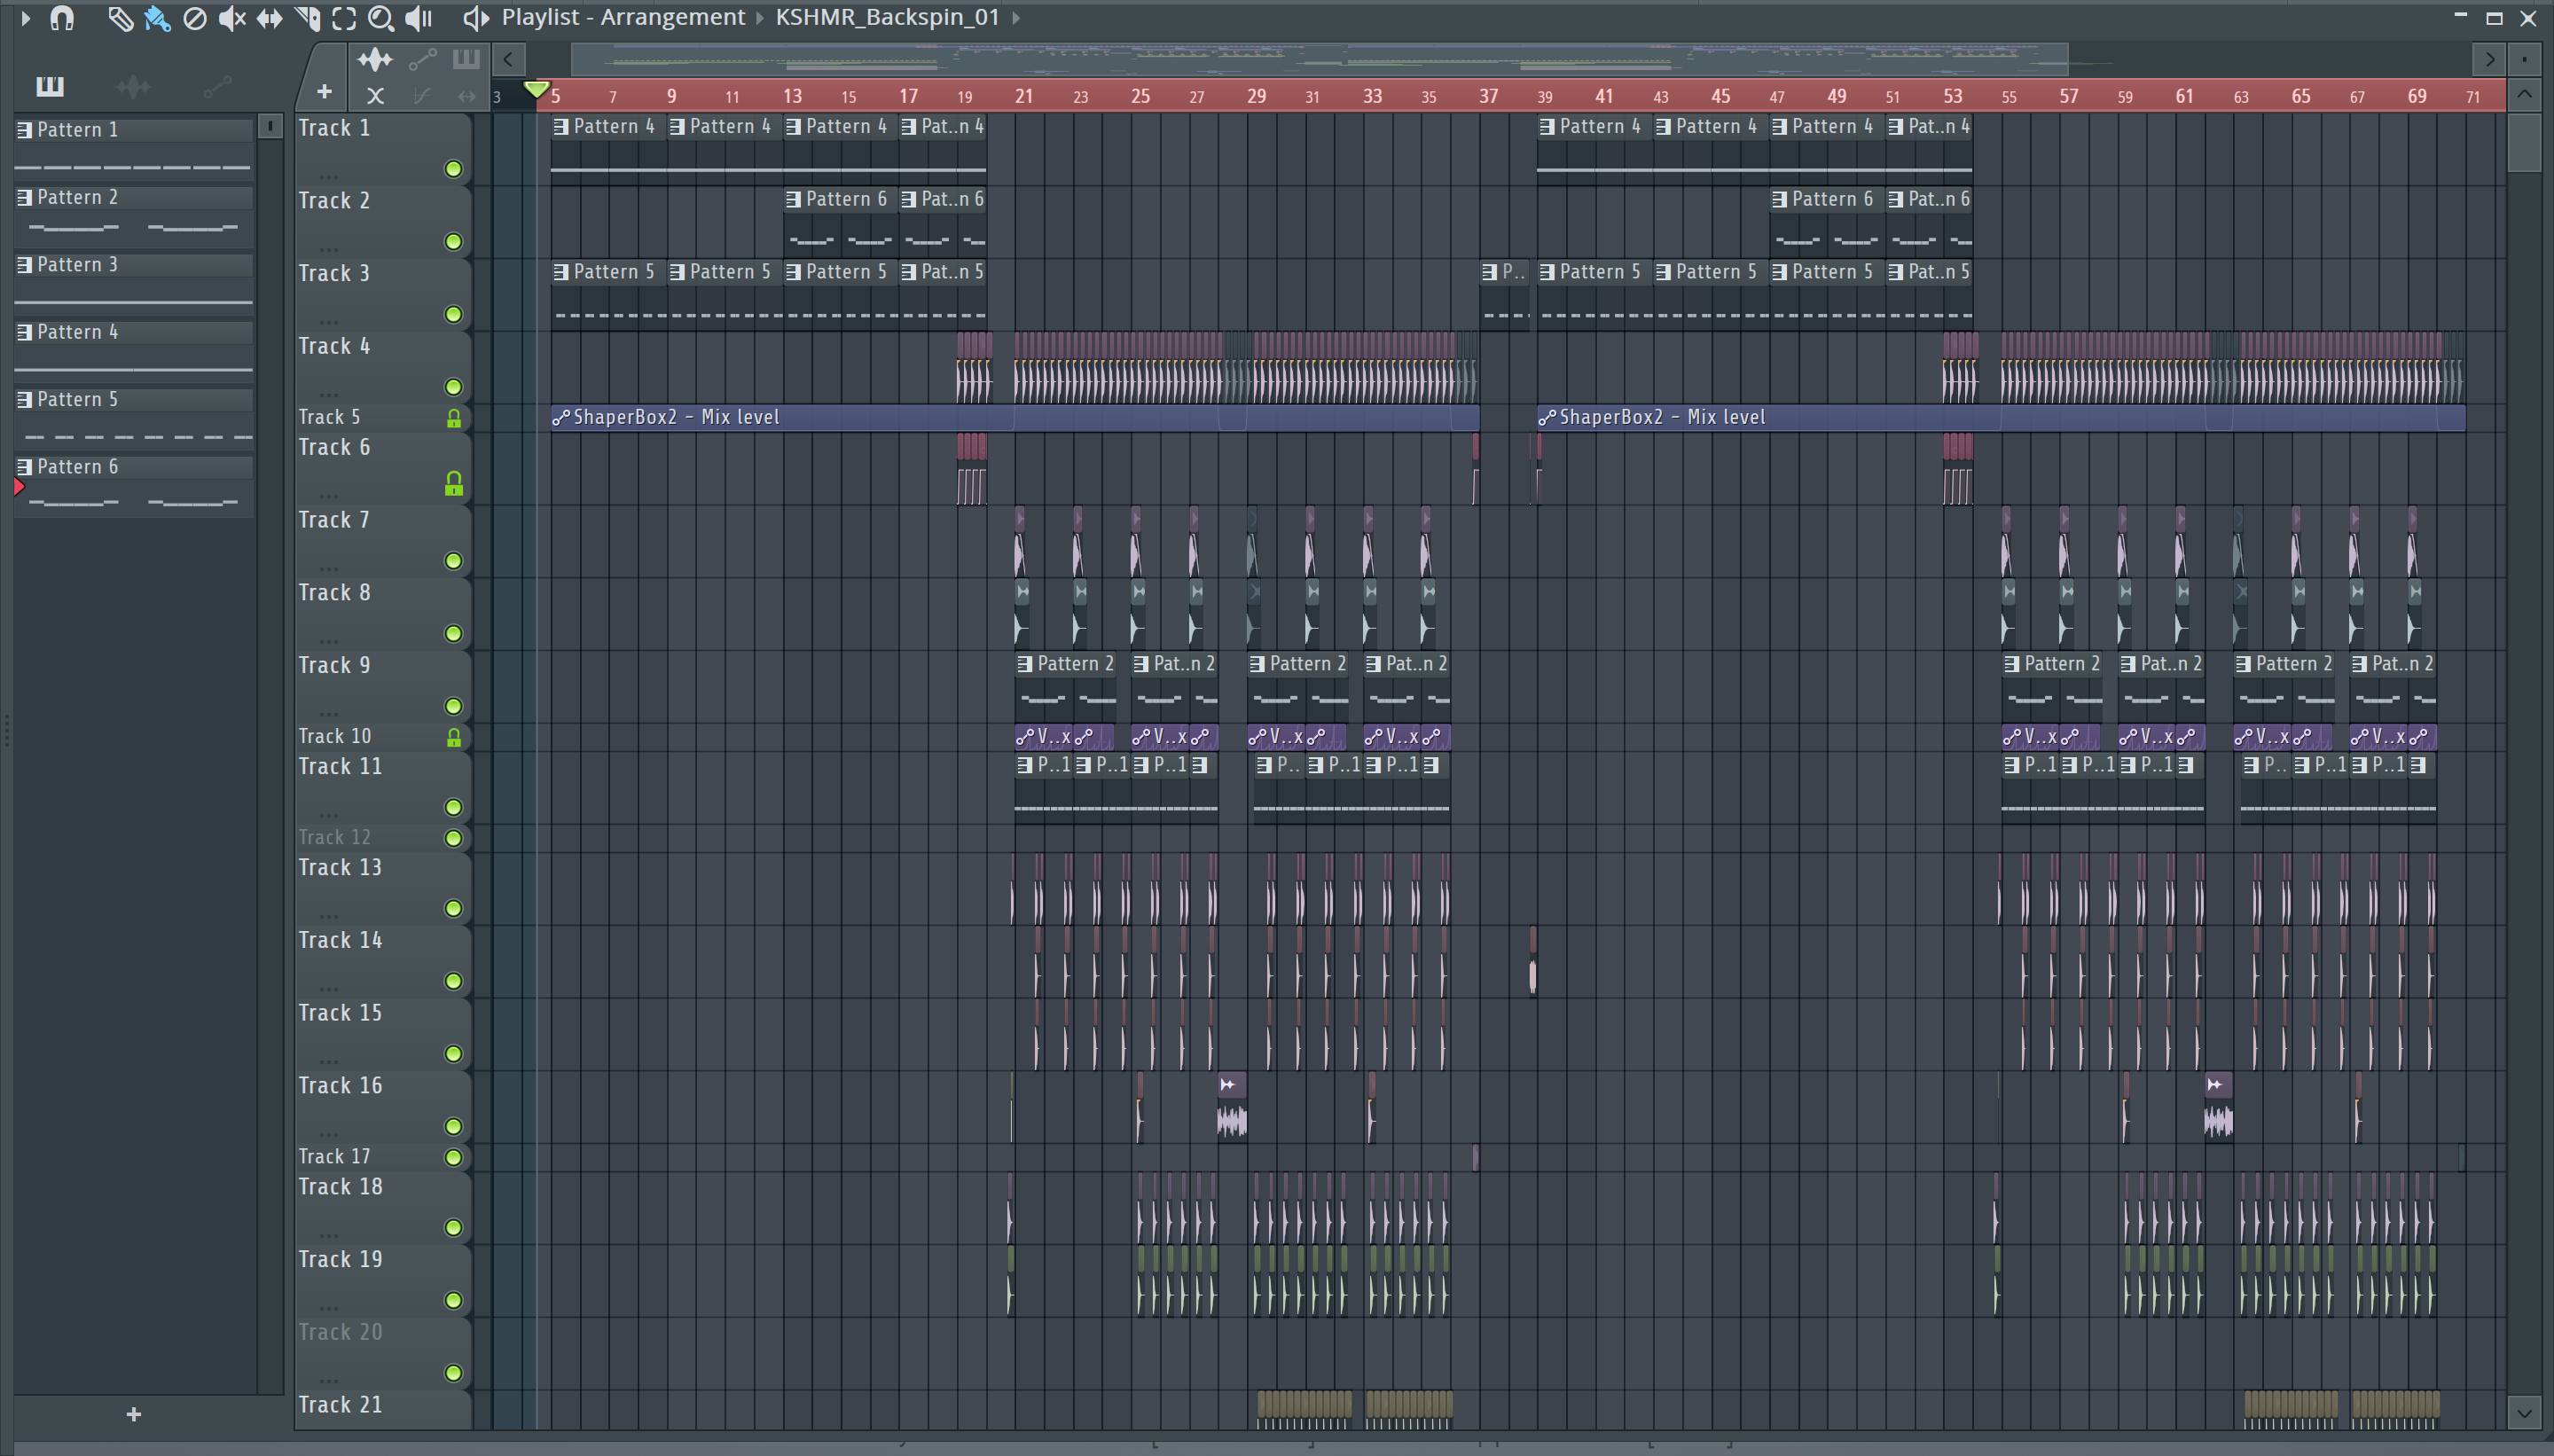Switch picker to Audio clips tab
2554x1456 pixels.
133,87
